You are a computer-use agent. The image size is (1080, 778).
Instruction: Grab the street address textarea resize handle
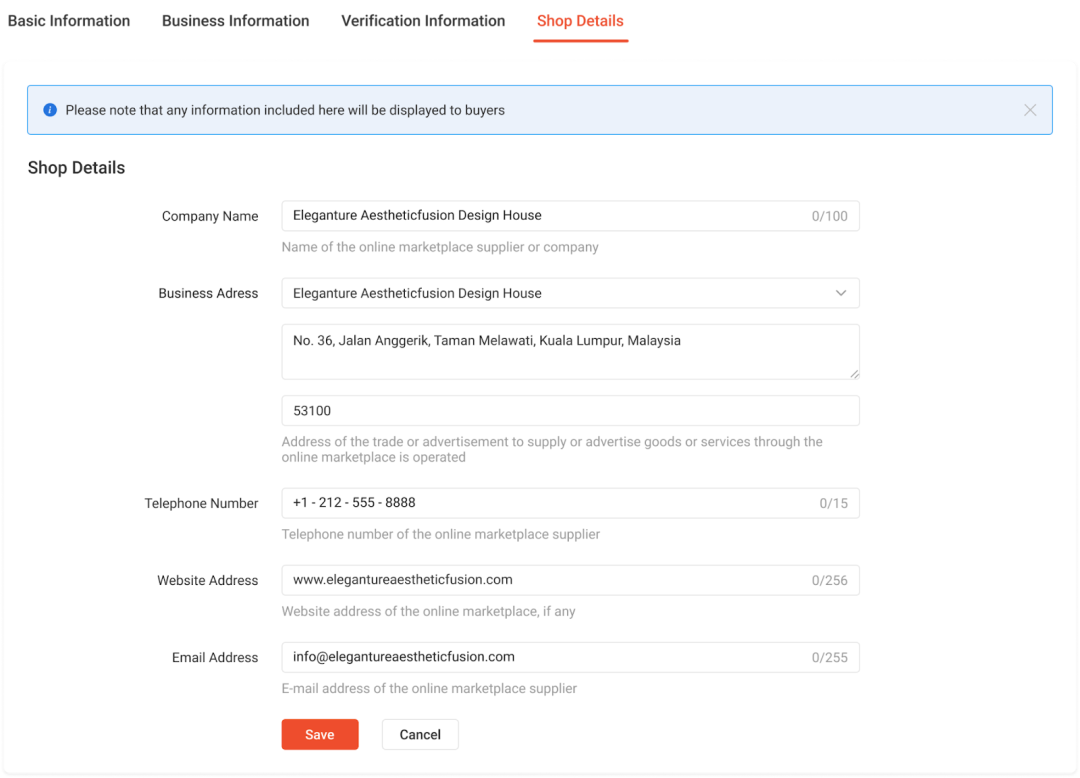(854, 374)
